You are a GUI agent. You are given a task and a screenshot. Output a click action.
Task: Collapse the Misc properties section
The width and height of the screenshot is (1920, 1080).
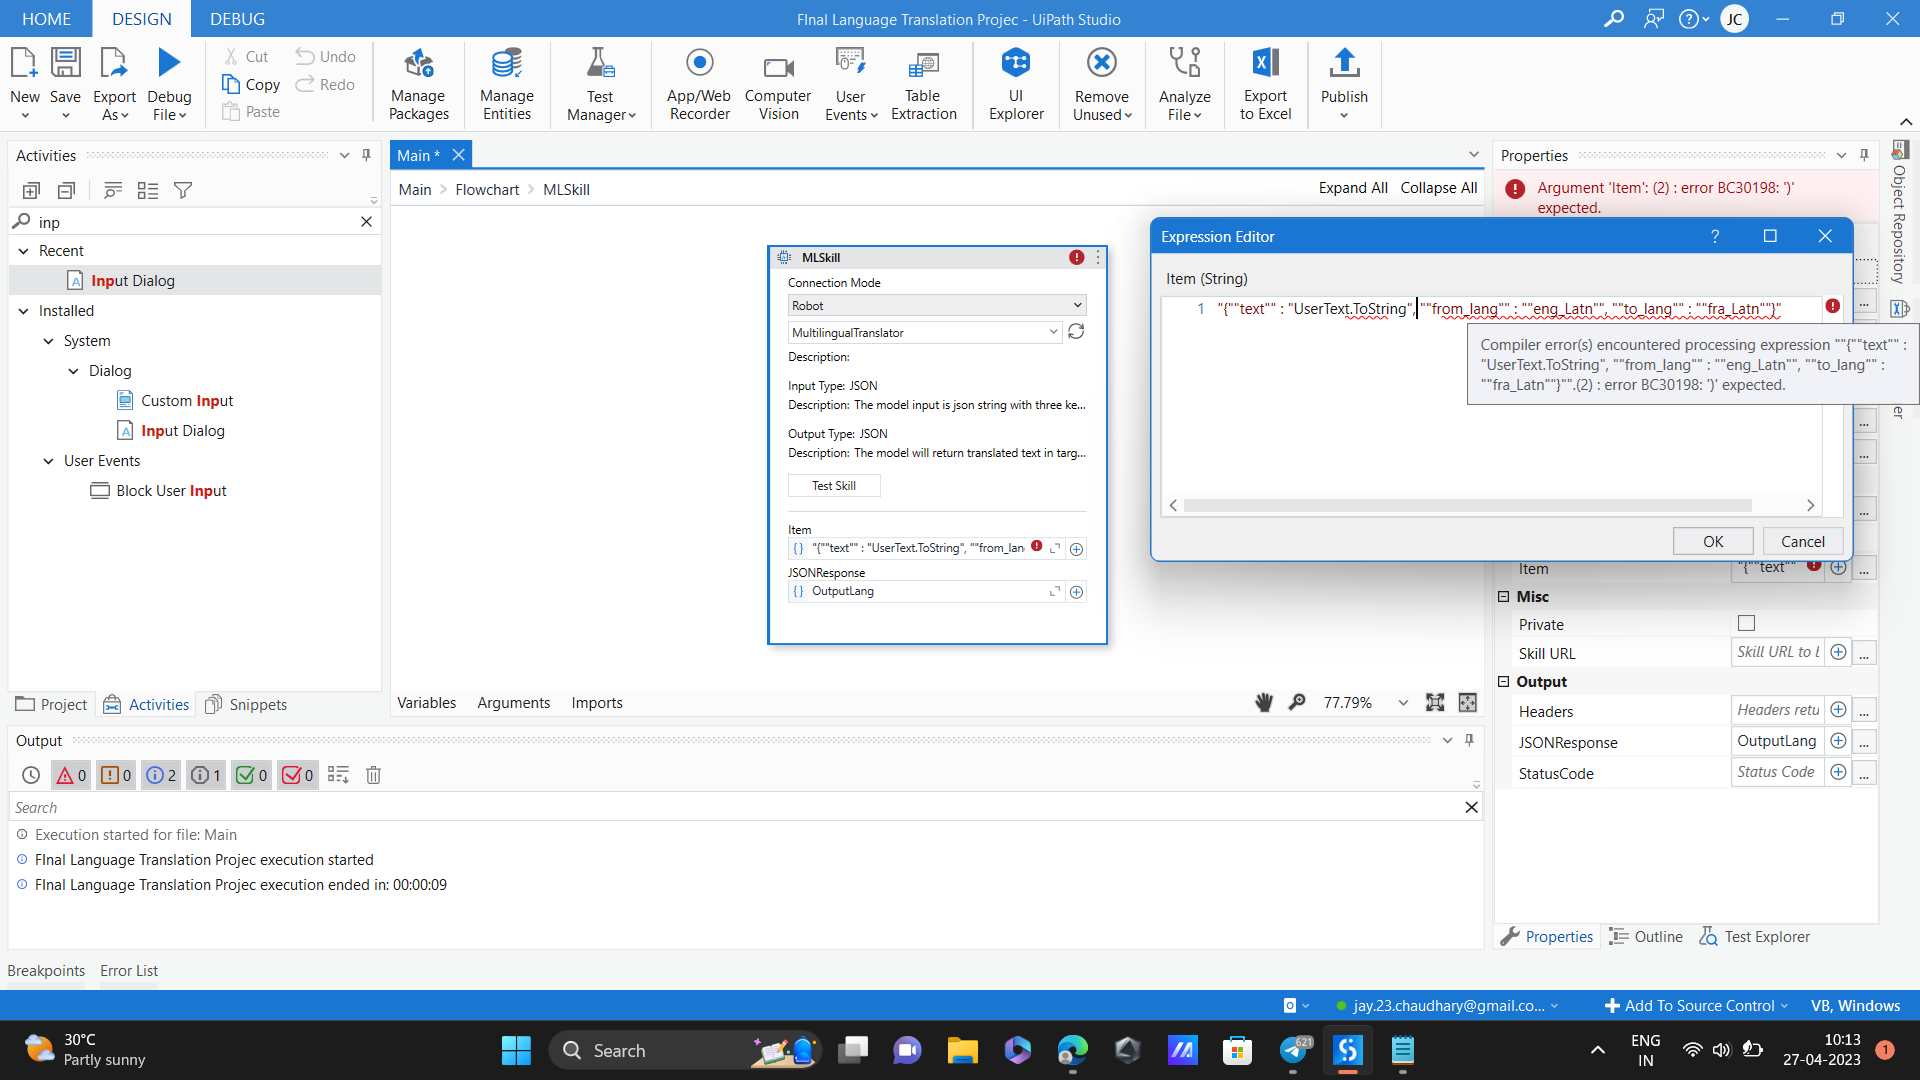click(1503, 596)
